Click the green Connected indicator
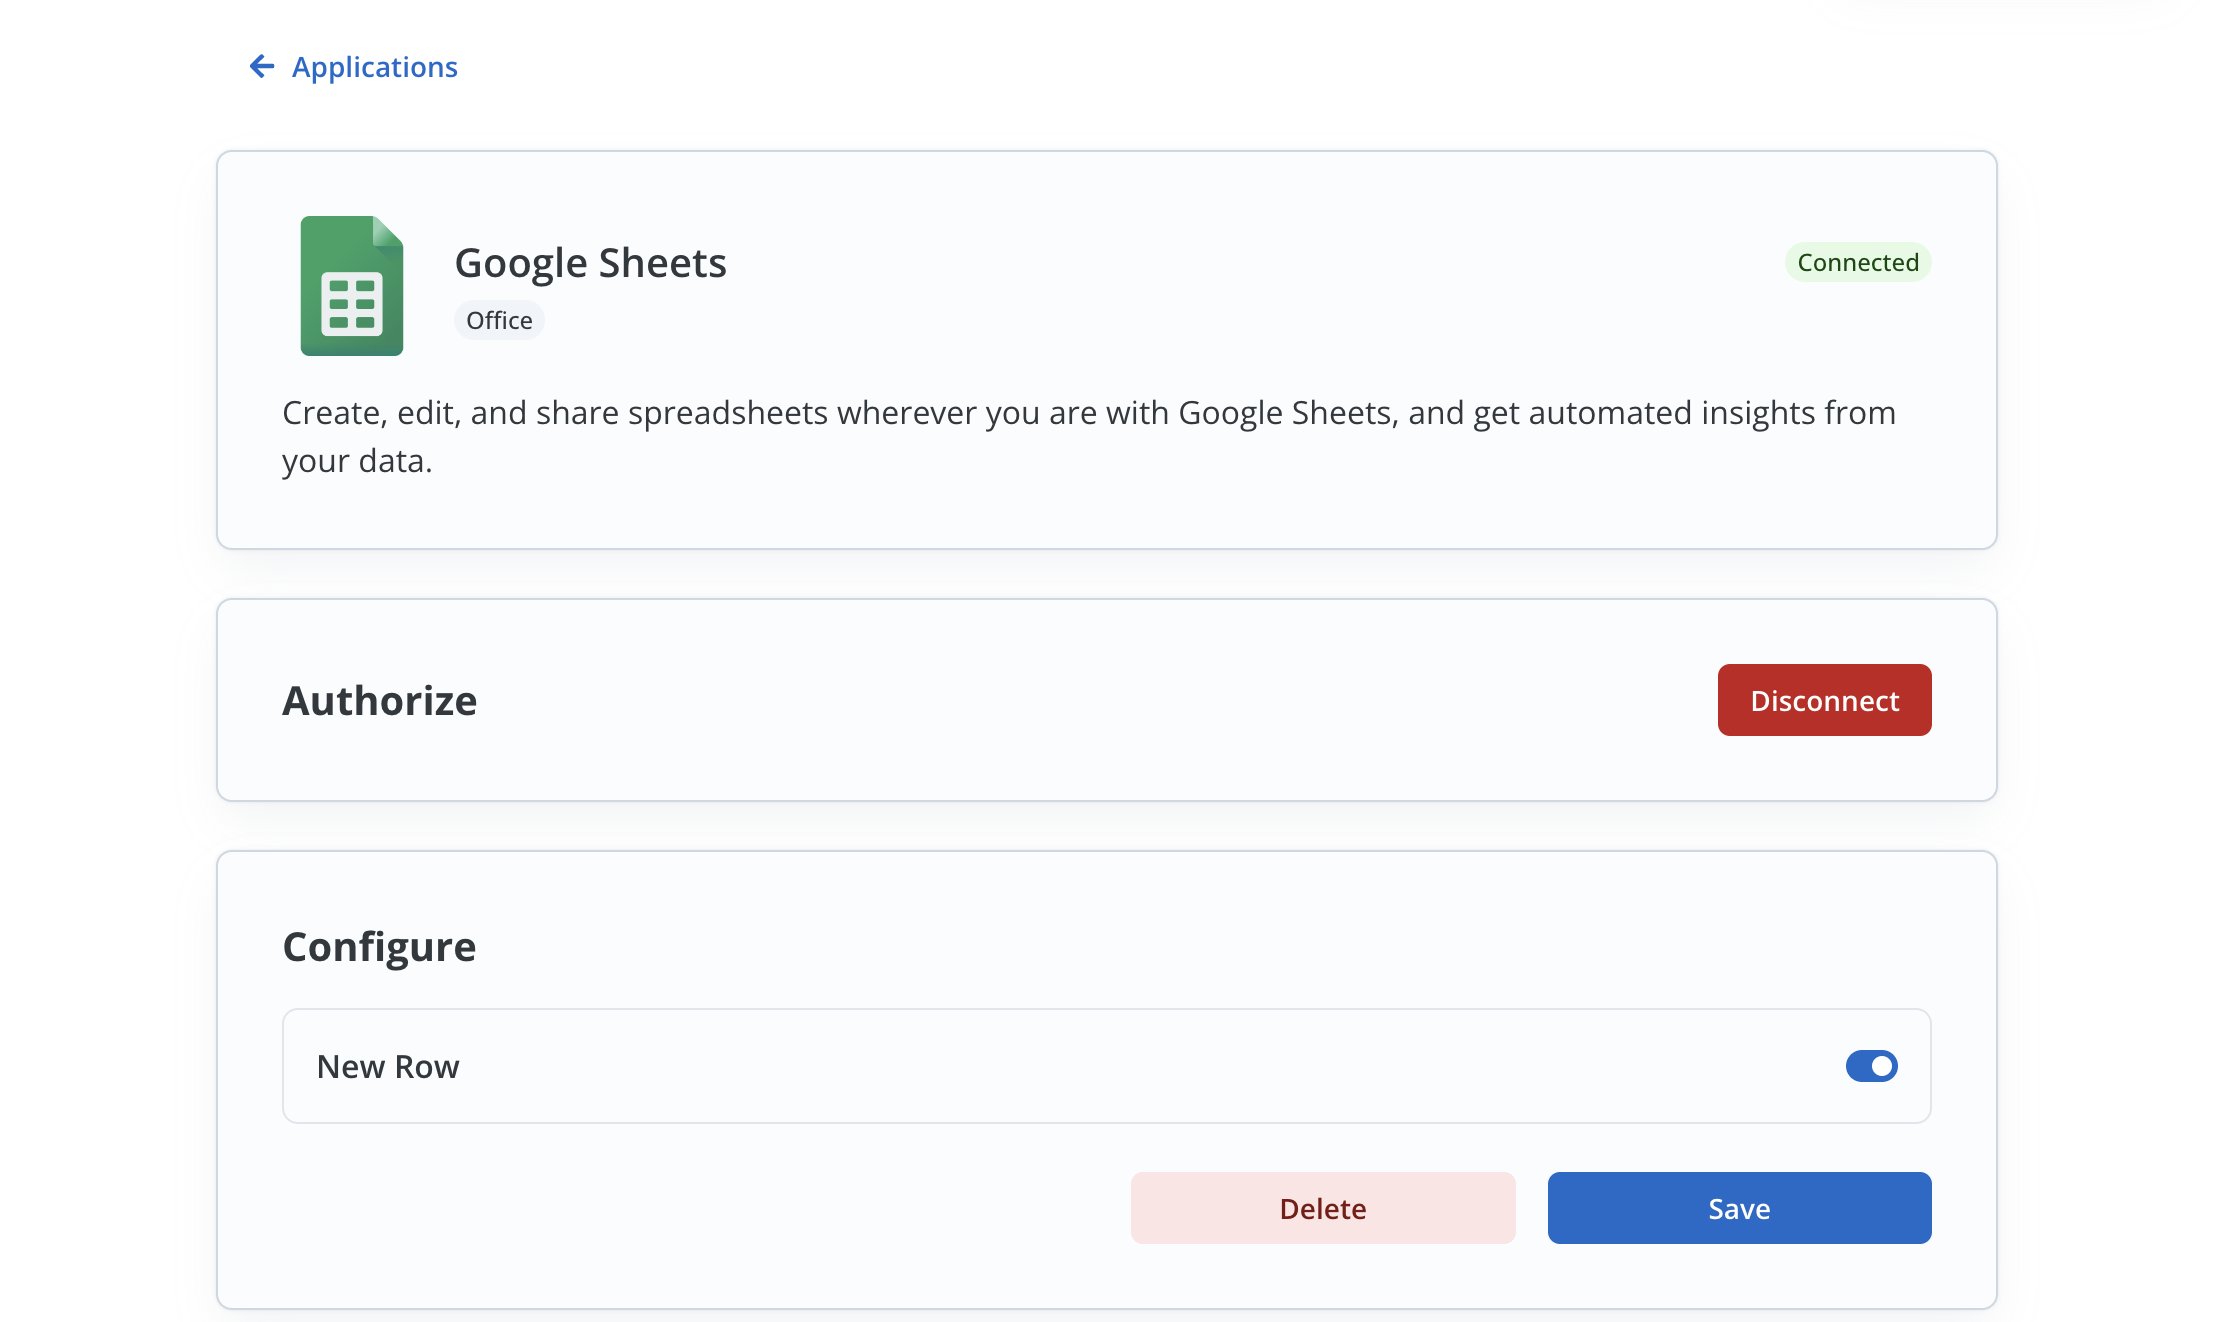 tap(1857, 262)
